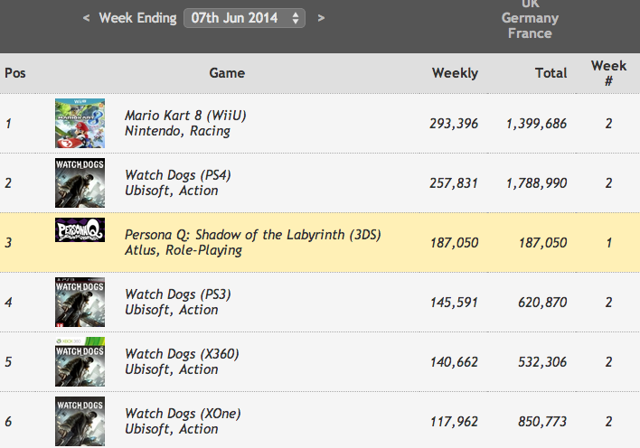Screen dimensions: 640x448
Task: Select weekly sales value 145,591
Action: coord(454,302)
